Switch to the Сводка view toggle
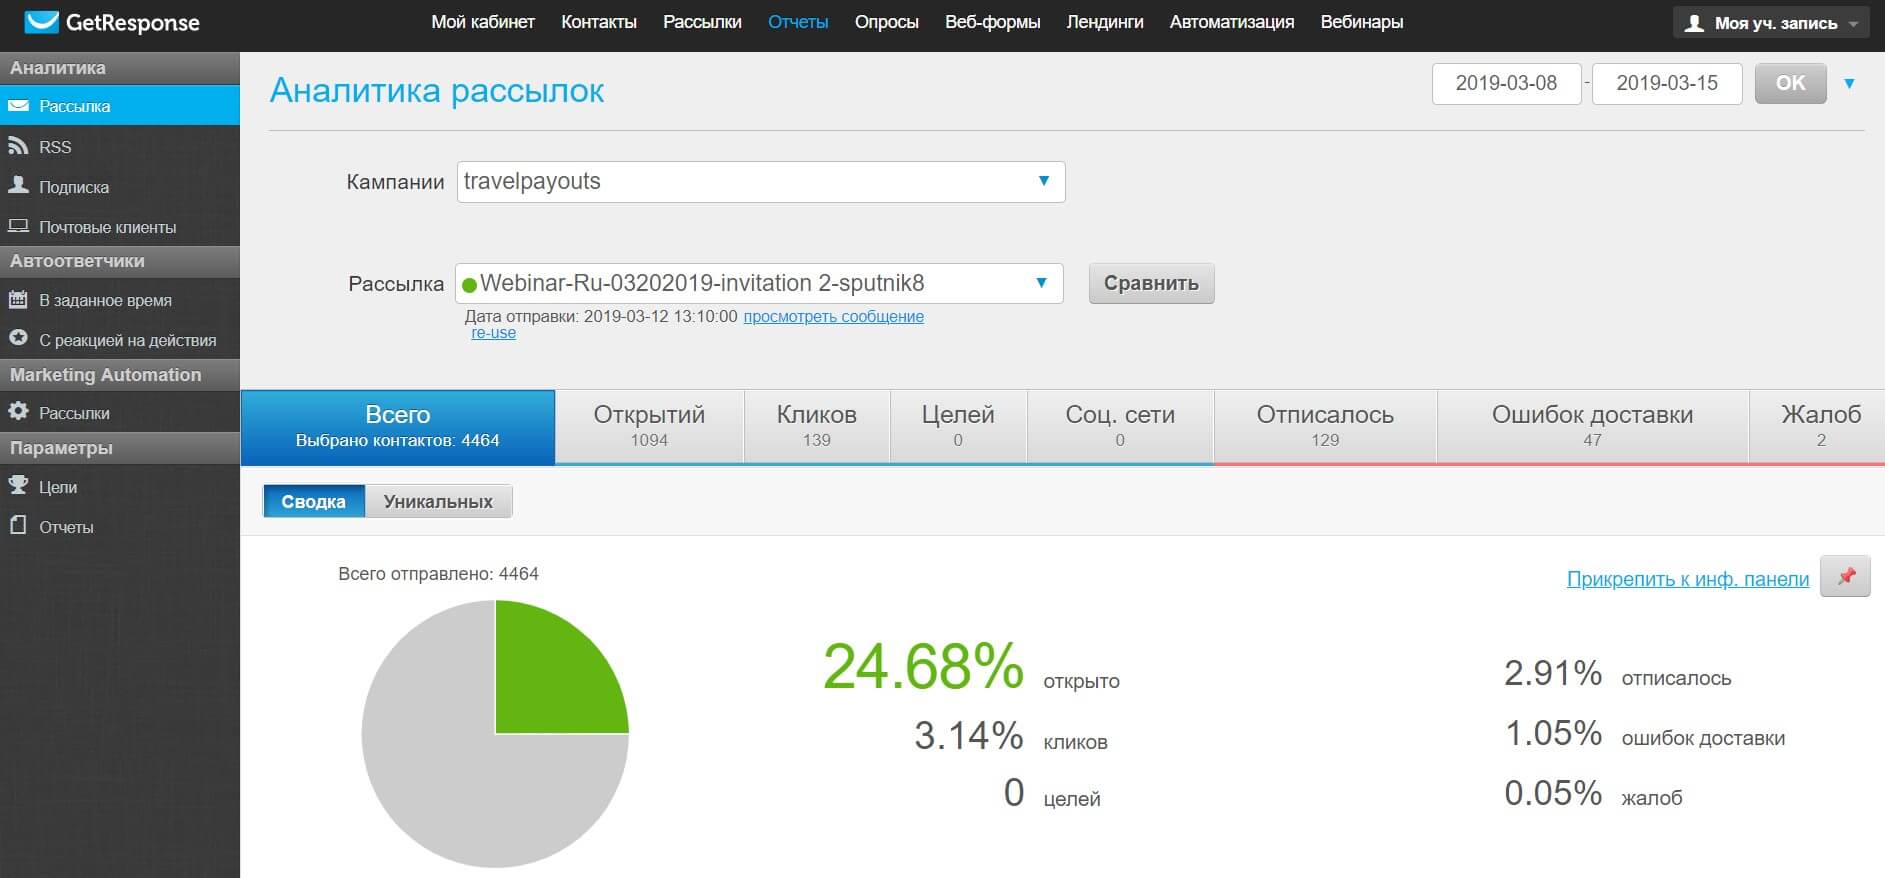The height and width of the screenshot is (878, 1885). (313, 501)
